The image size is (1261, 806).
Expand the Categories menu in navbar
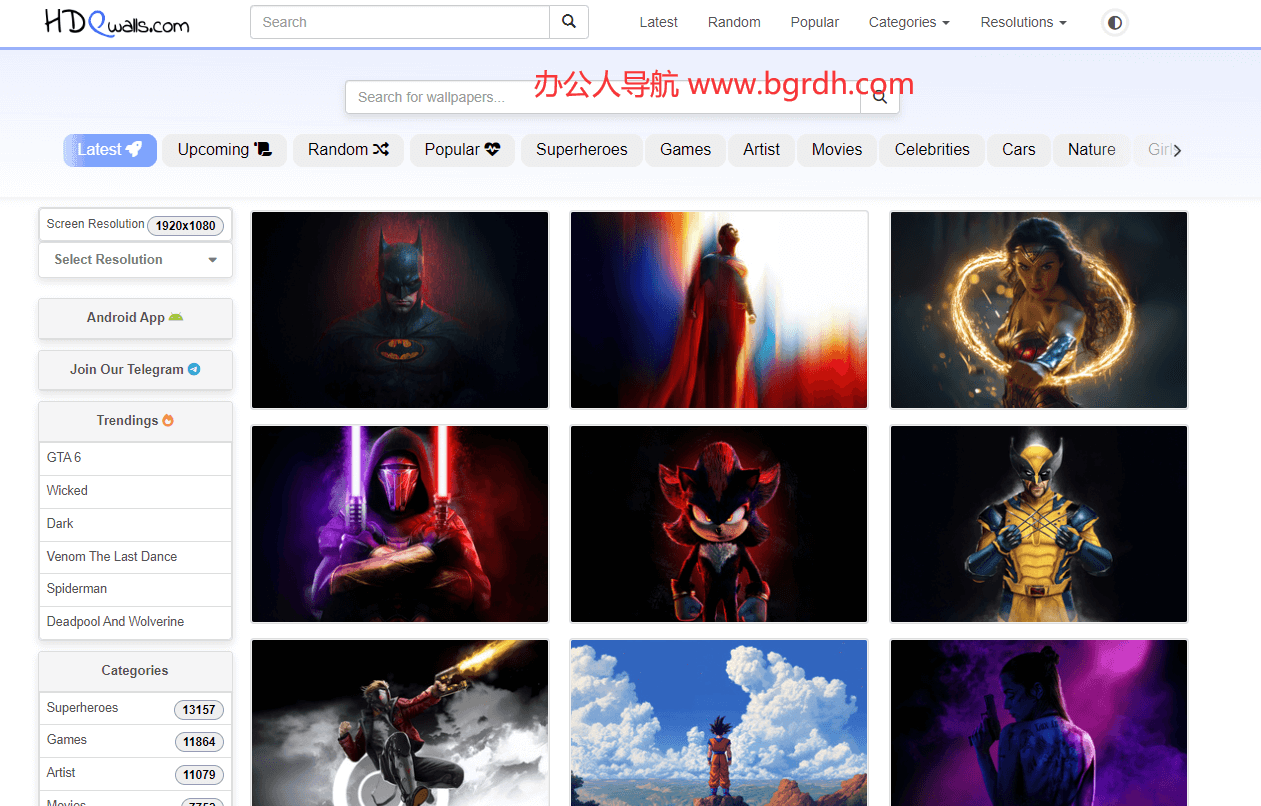(x=908, y=22)
